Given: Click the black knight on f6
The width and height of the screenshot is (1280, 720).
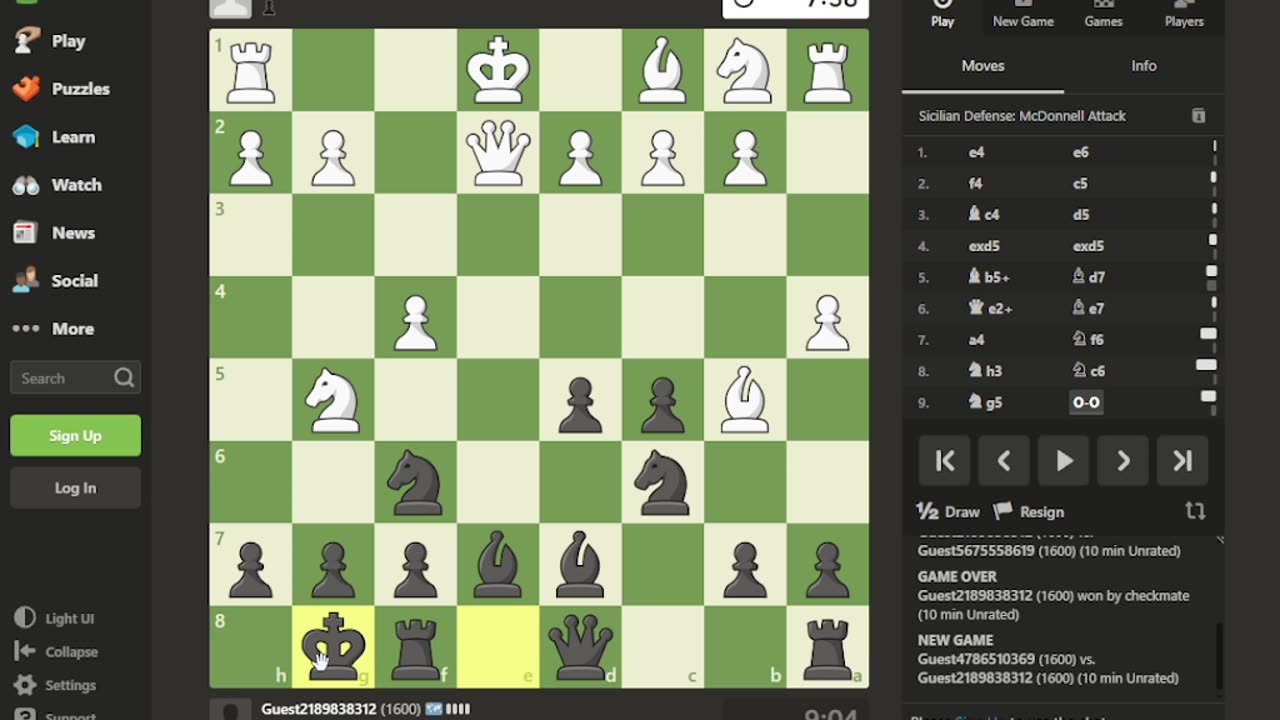Looking at the screenshot, I should (415, 482).
